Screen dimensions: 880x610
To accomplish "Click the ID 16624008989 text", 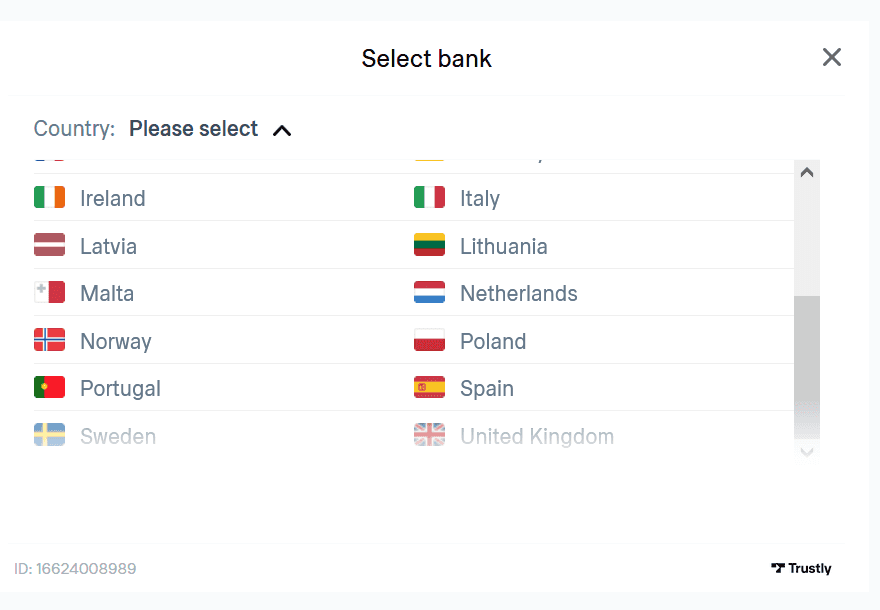I will tap(75, 569).
